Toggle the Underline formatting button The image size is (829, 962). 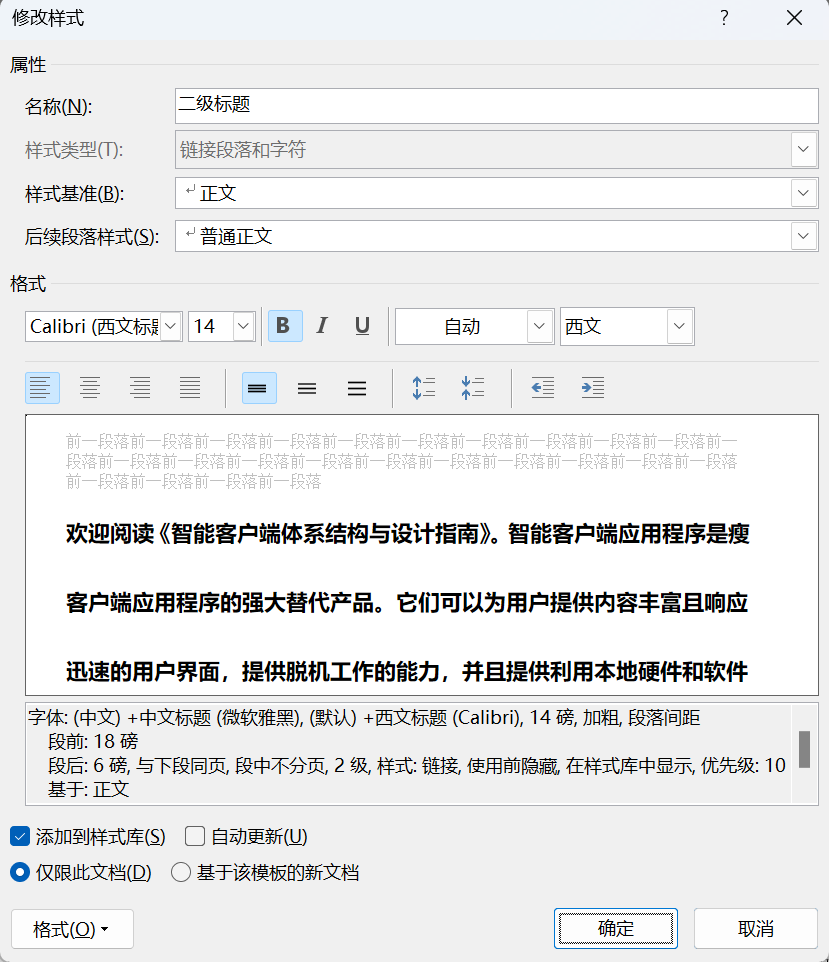[x=362, y=326]
